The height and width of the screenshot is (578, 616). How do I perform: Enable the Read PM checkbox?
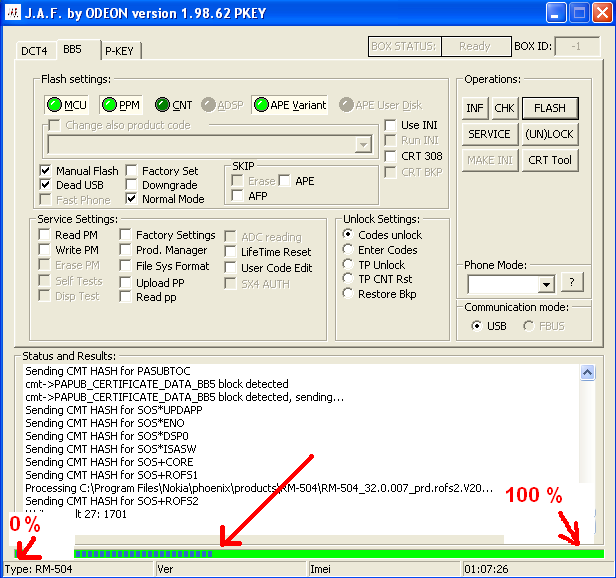pos(44,235)
